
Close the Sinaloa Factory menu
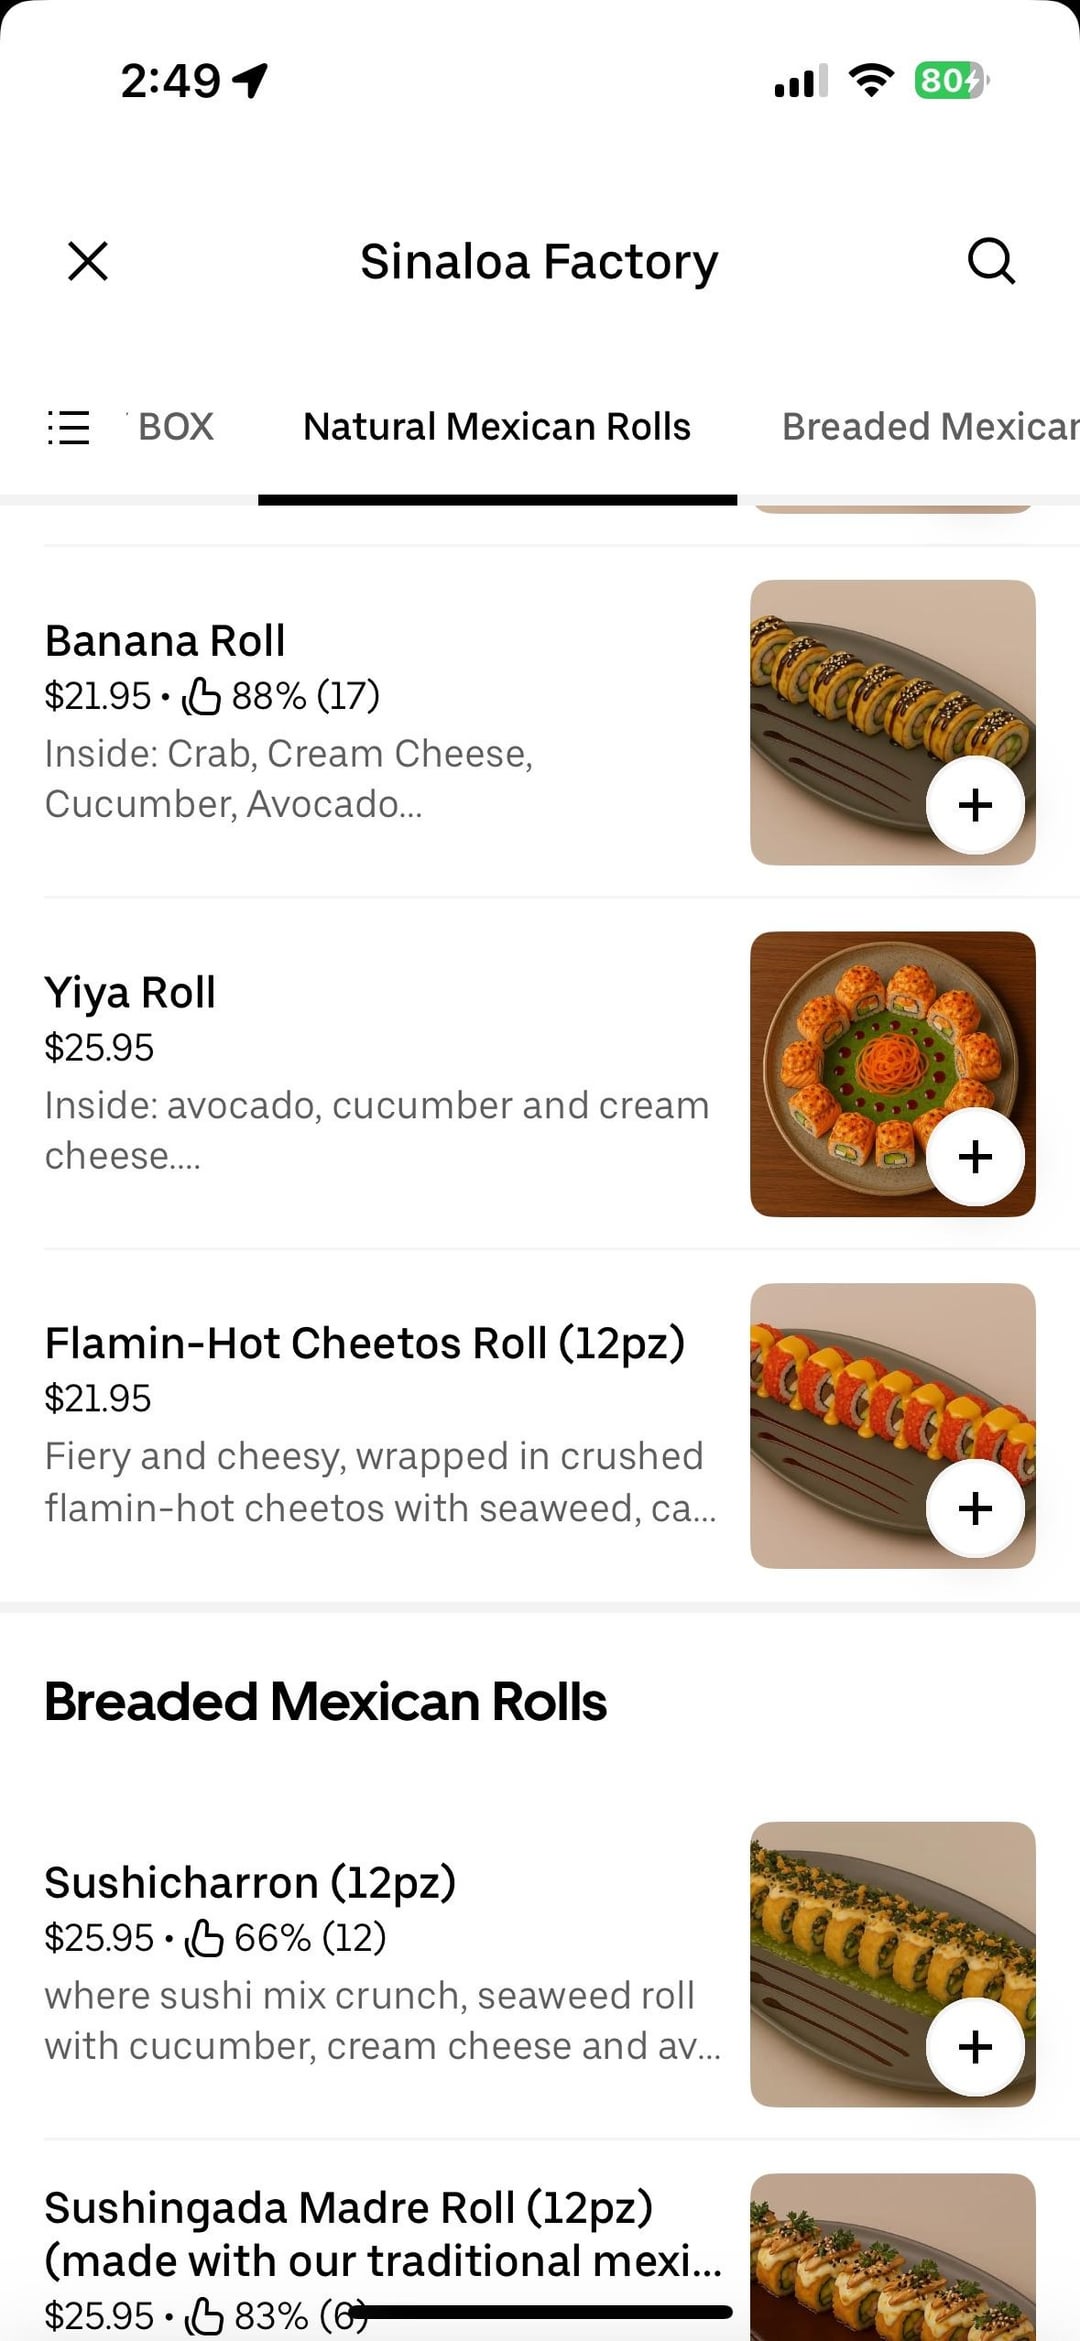click(88, 262)
